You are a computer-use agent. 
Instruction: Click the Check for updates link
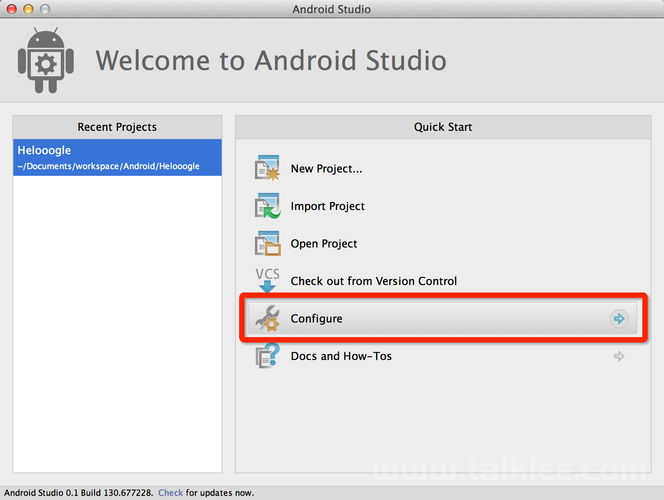pyautogui.click(x=171, y=493)
